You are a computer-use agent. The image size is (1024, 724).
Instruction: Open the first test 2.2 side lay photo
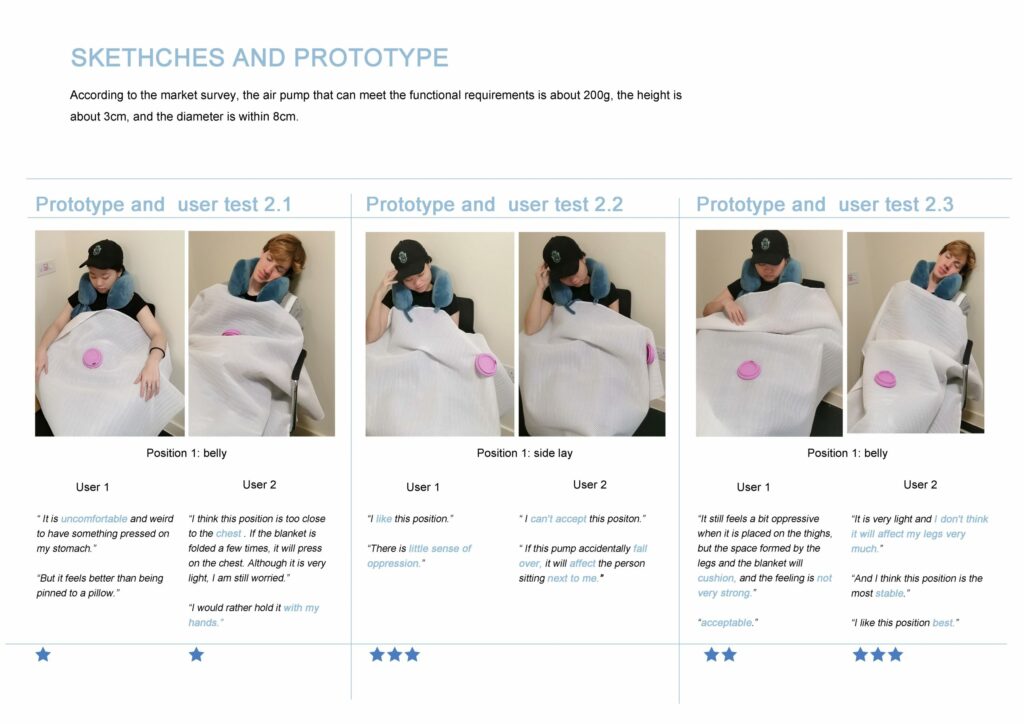440,334
